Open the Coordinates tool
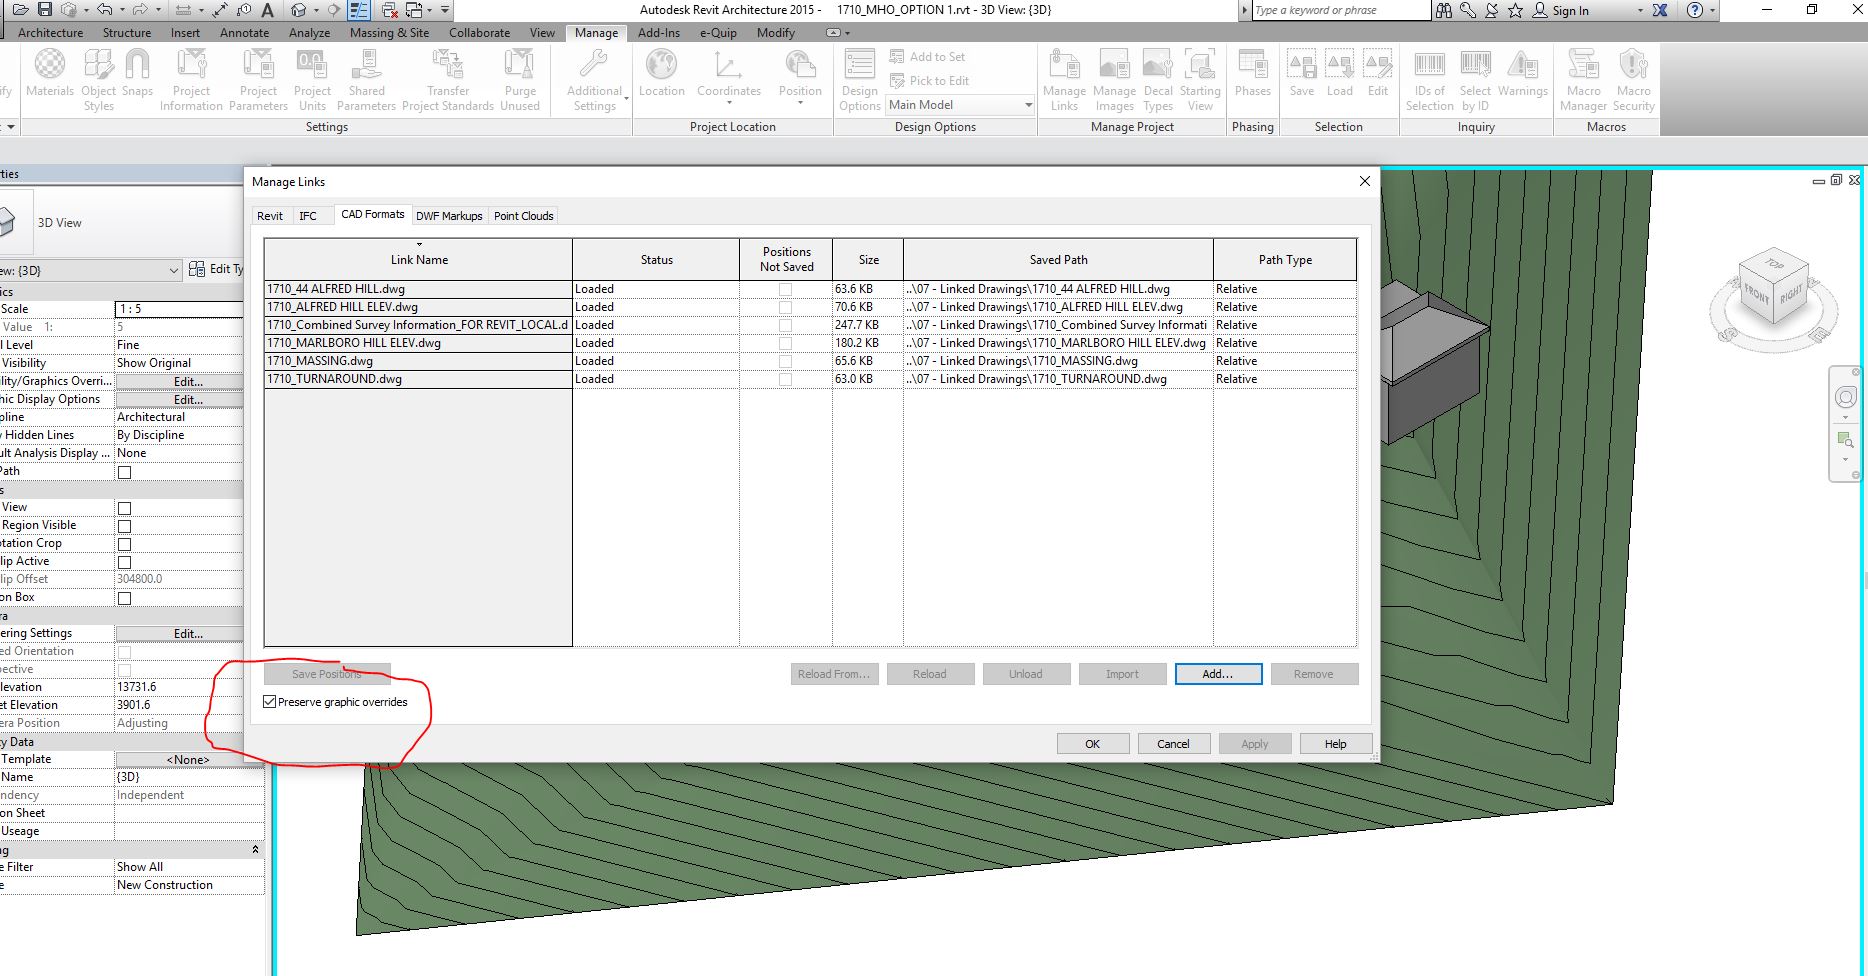 pos(729,78)
